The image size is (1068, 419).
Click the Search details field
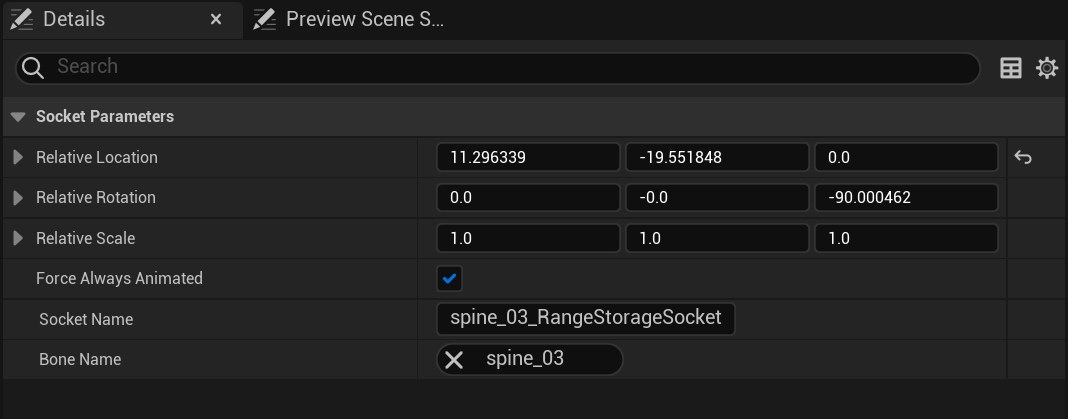coord(500,67)
